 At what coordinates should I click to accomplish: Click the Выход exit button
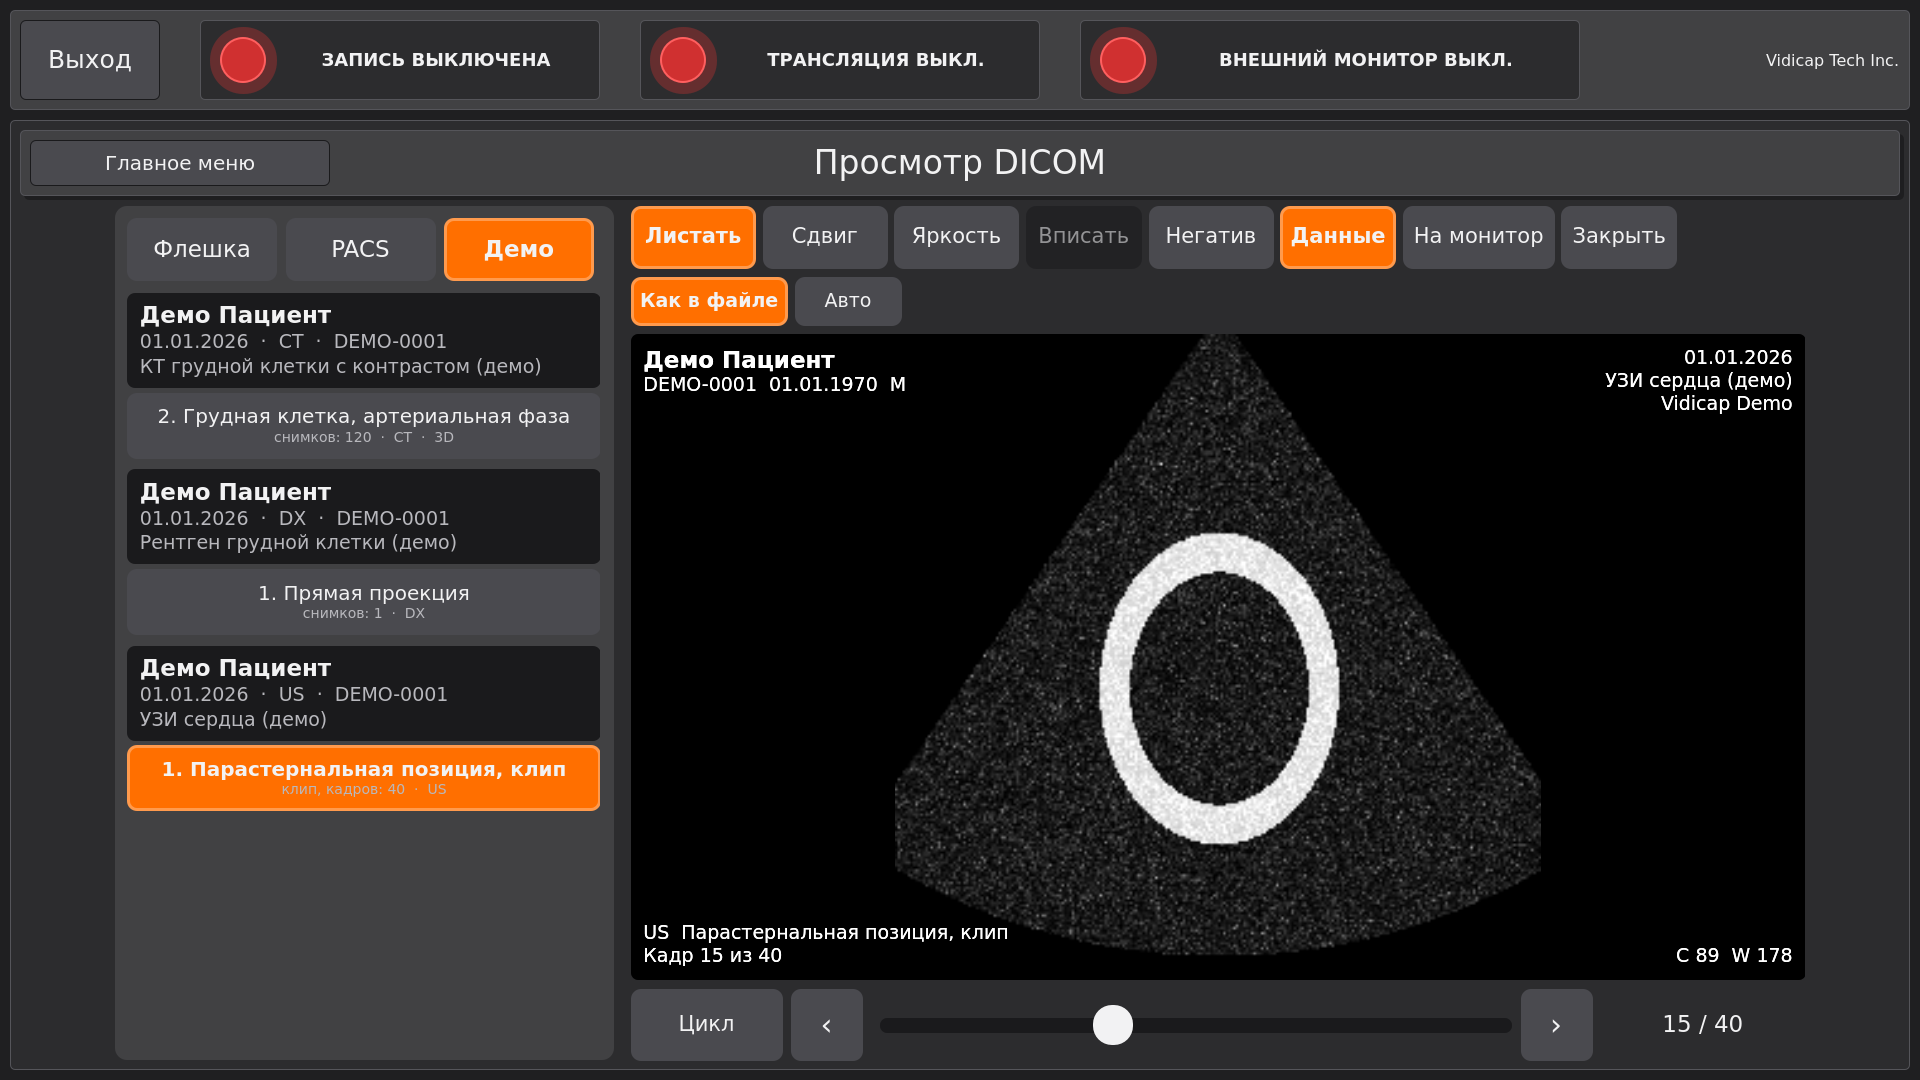90,60
